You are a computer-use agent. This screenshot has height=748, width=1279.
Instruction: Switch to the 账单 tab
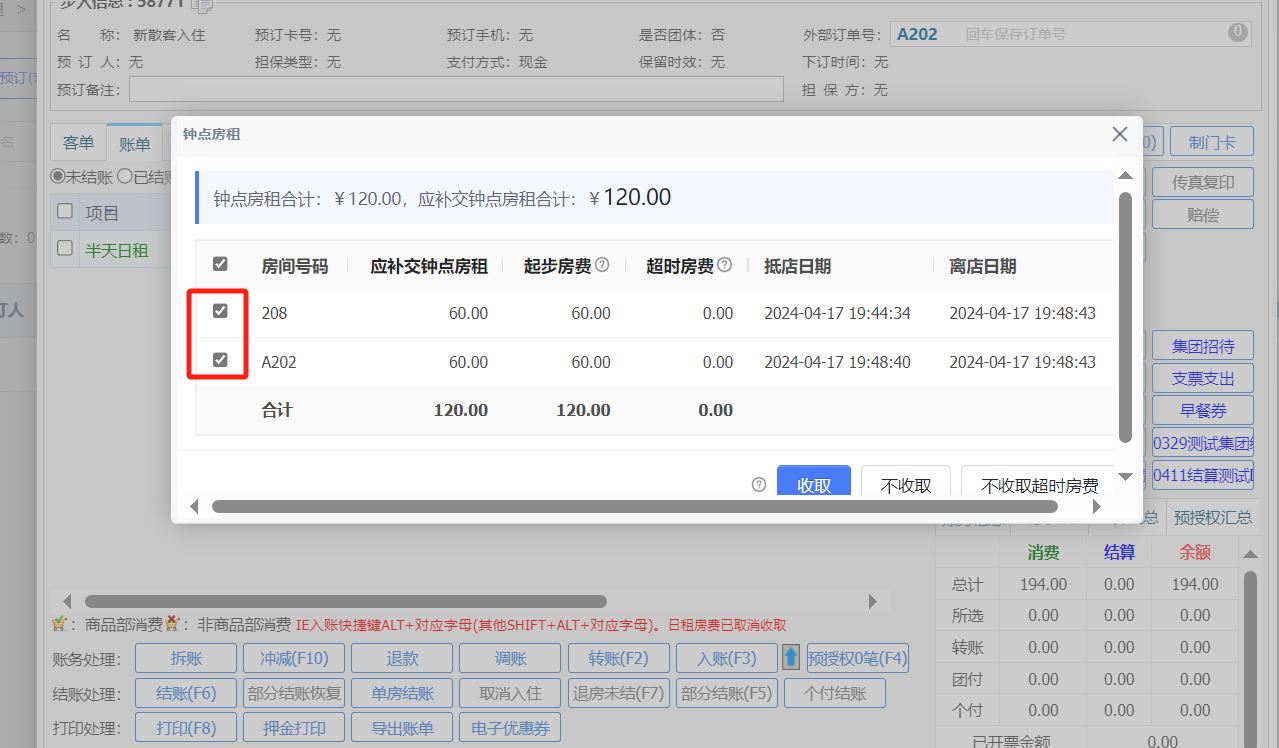click(x=134, y=144)
